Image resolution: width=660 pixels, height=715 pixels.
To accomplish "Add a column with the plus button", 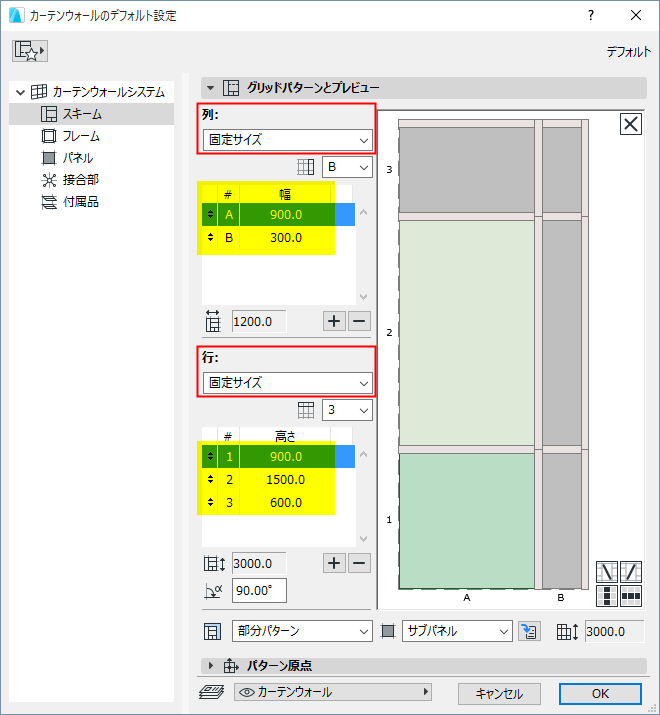I will pos(334,321).
